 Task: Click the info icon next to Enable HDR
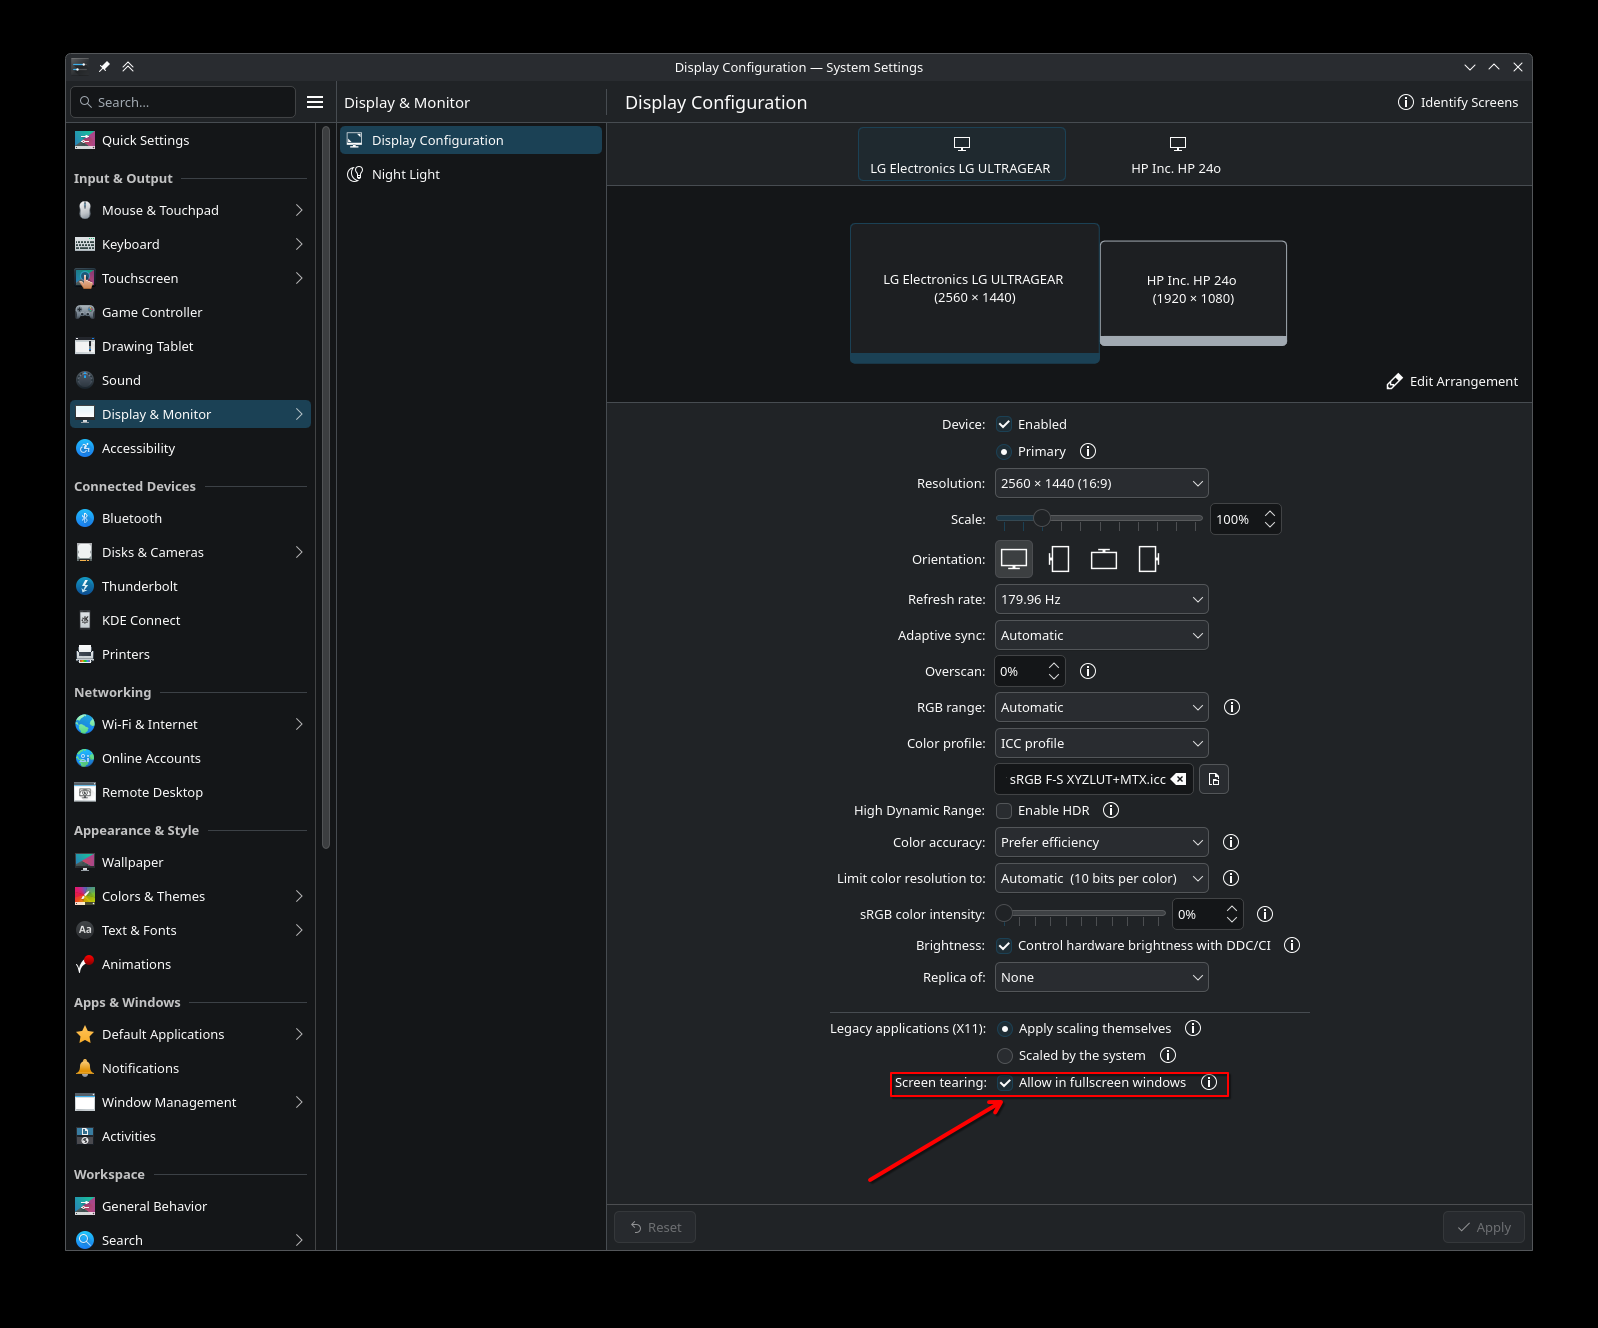tap(1111, 810)
